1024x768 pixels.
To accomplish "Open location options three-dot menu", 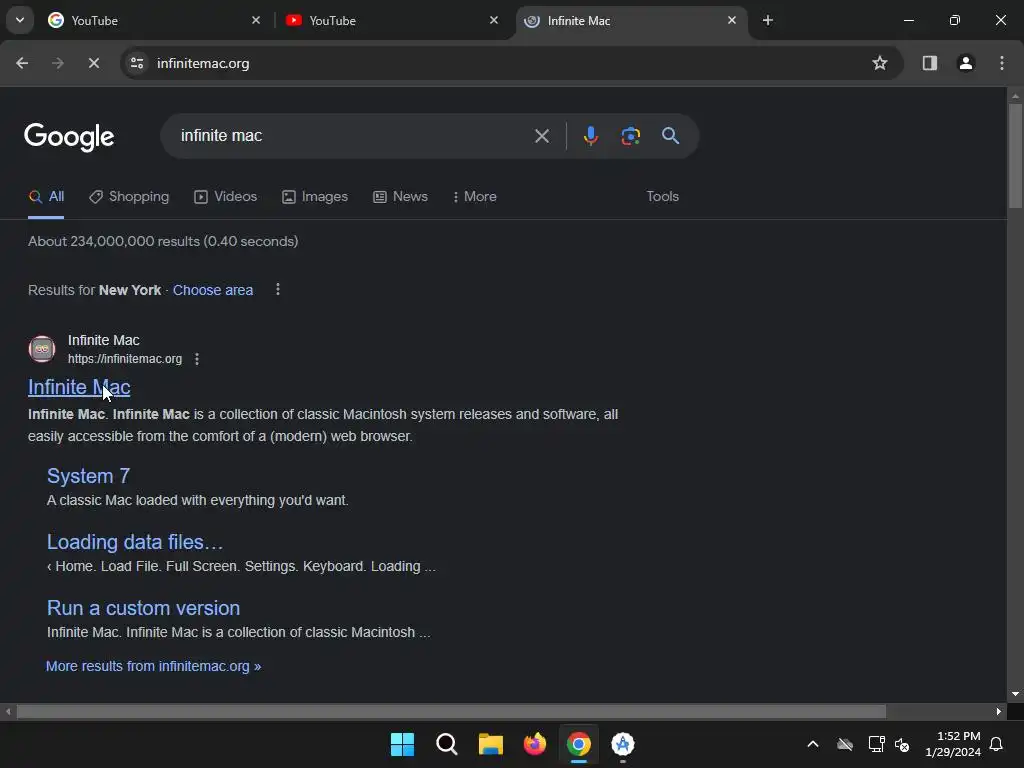I will tap(278, 289).
